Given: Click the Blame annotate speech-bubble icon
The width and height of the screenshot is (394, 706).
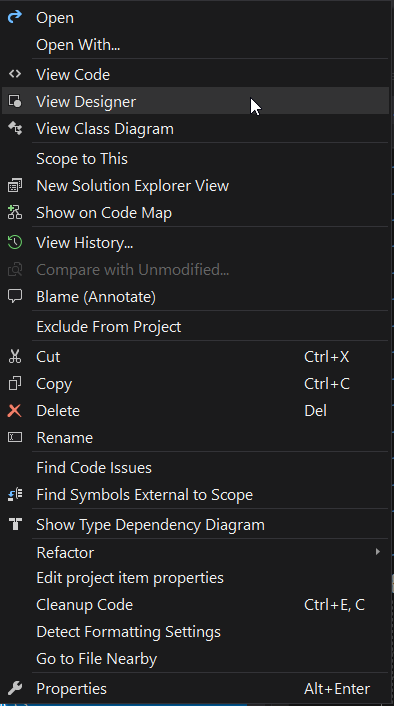Looking at the screenshot, I should (15, 296).
